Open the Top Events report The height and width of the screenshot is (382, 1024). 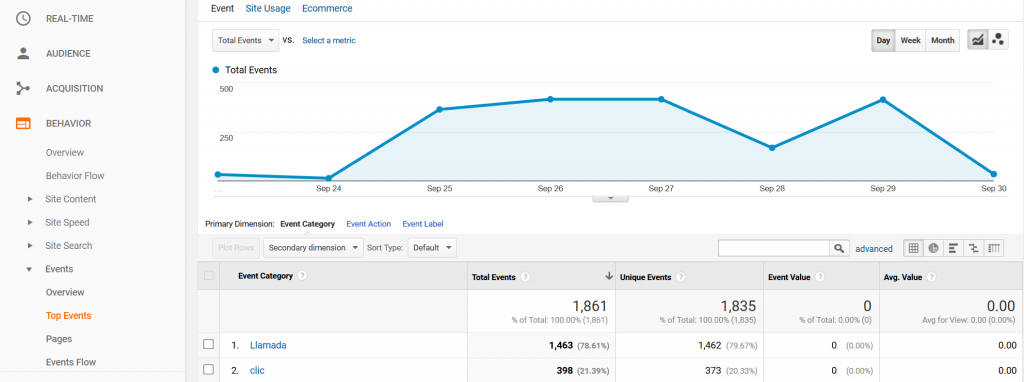[x=69, y=316]
